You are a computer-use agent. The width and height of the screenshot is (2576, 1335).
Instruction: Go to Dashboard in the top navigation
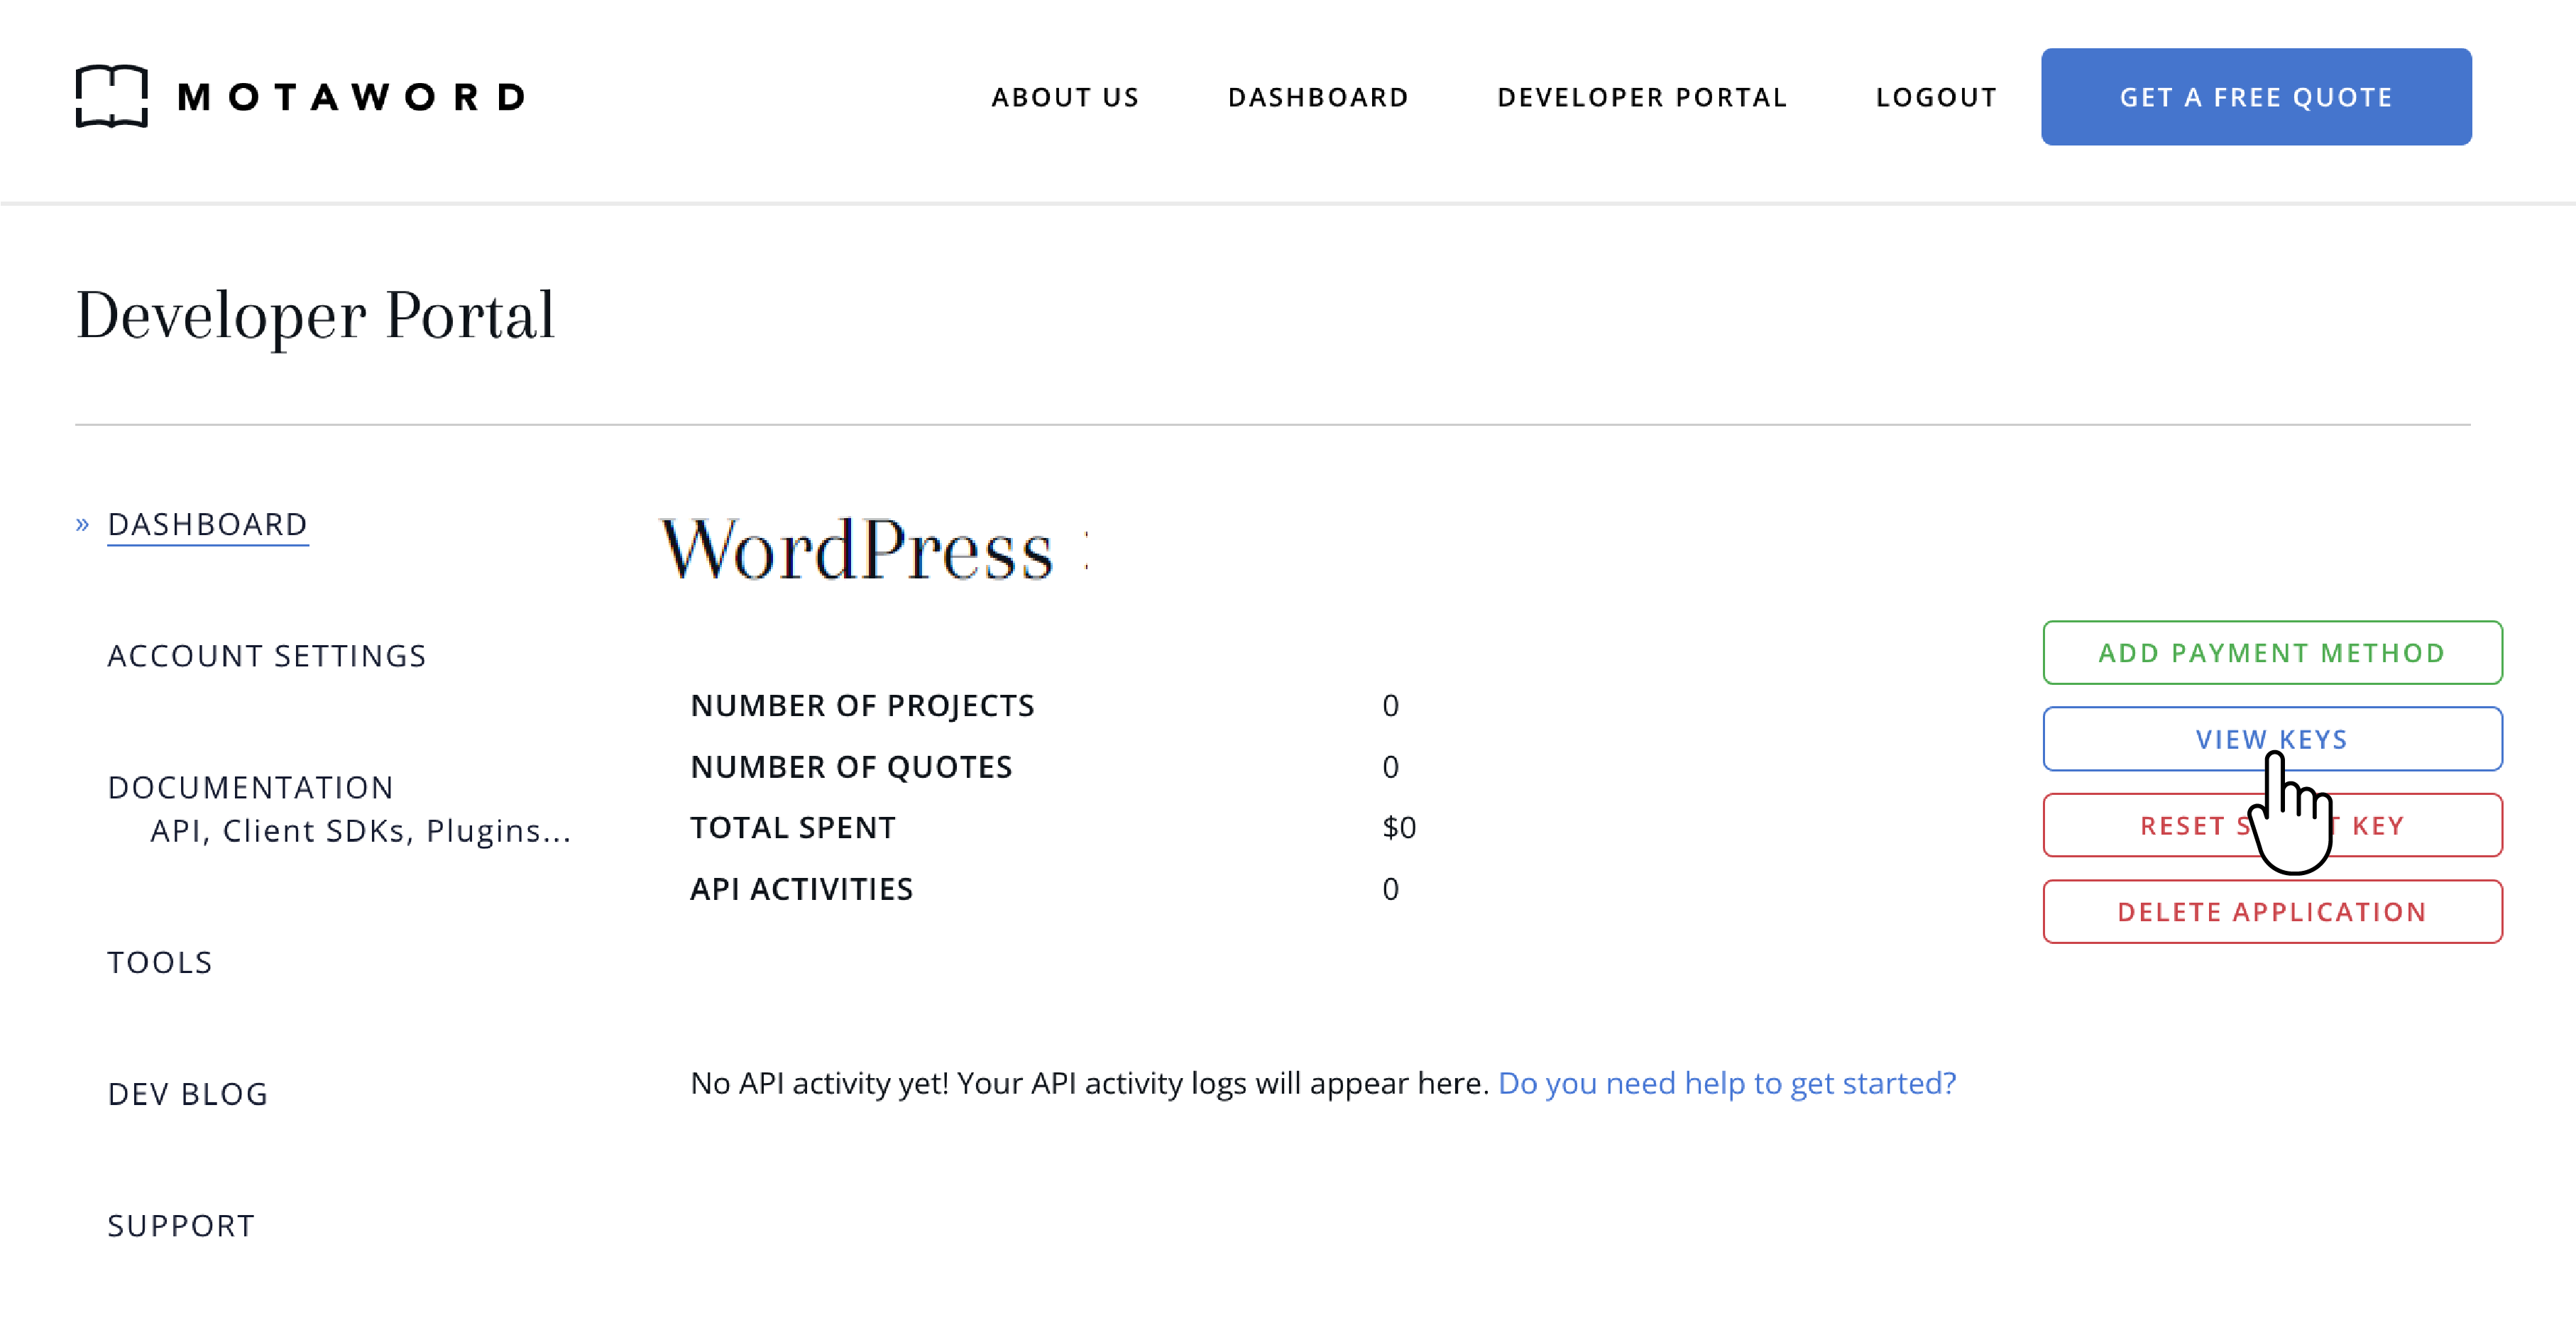1318,97
